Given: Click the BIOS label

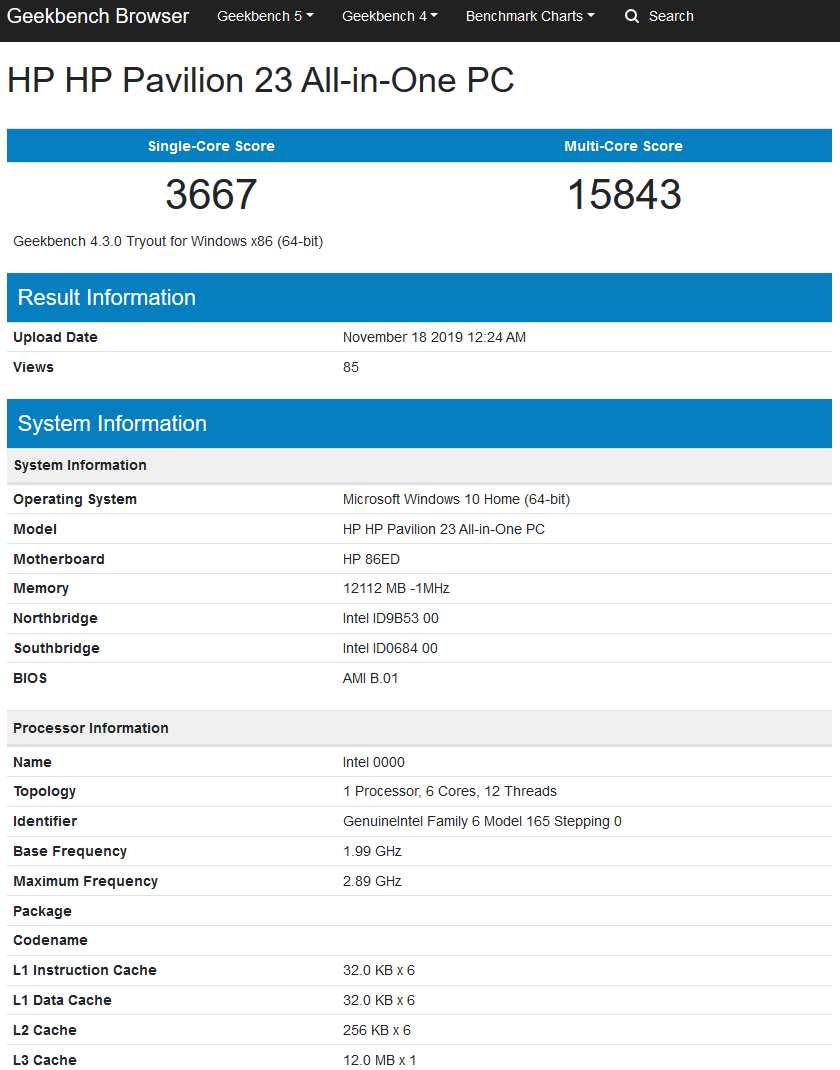Looking at the screenshot, I should click(x=30, y=678).
